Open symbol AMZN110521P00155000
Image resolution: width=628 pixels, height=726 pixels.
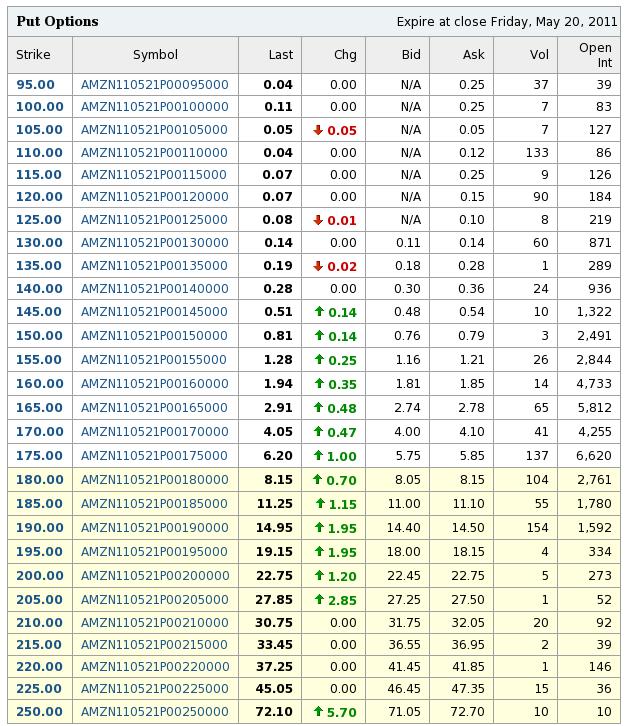coord(154,360)
